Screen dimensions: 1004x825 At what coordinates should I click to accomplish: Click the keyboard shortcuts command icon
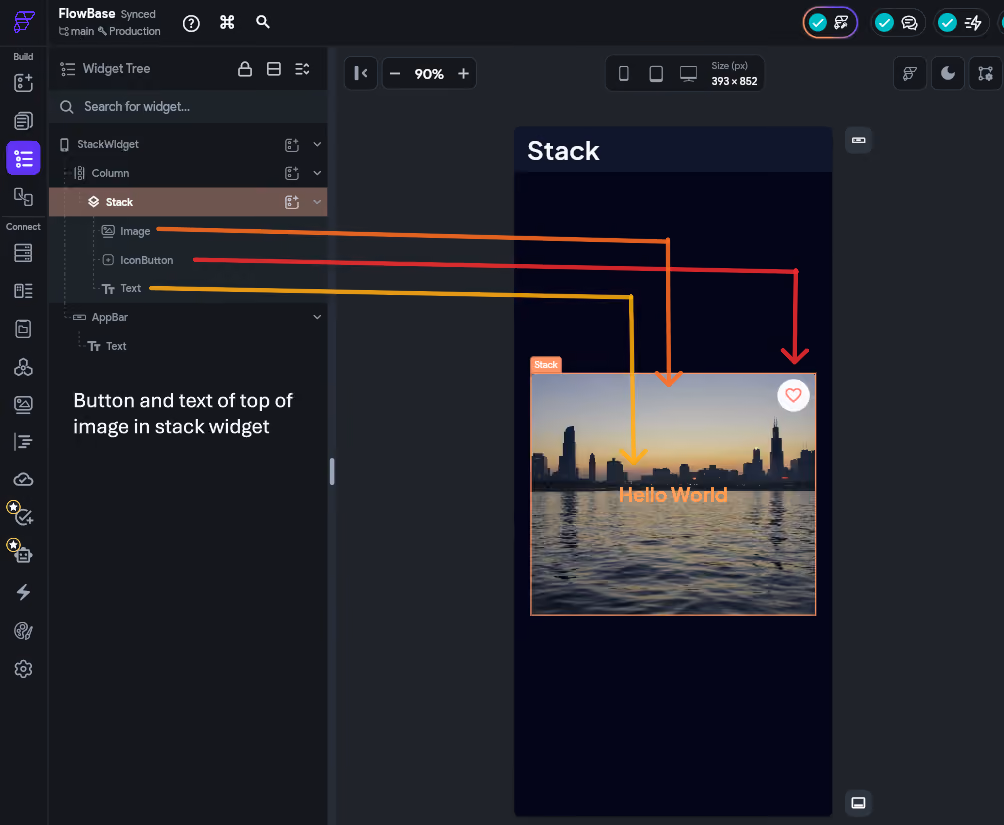point(227,22)
